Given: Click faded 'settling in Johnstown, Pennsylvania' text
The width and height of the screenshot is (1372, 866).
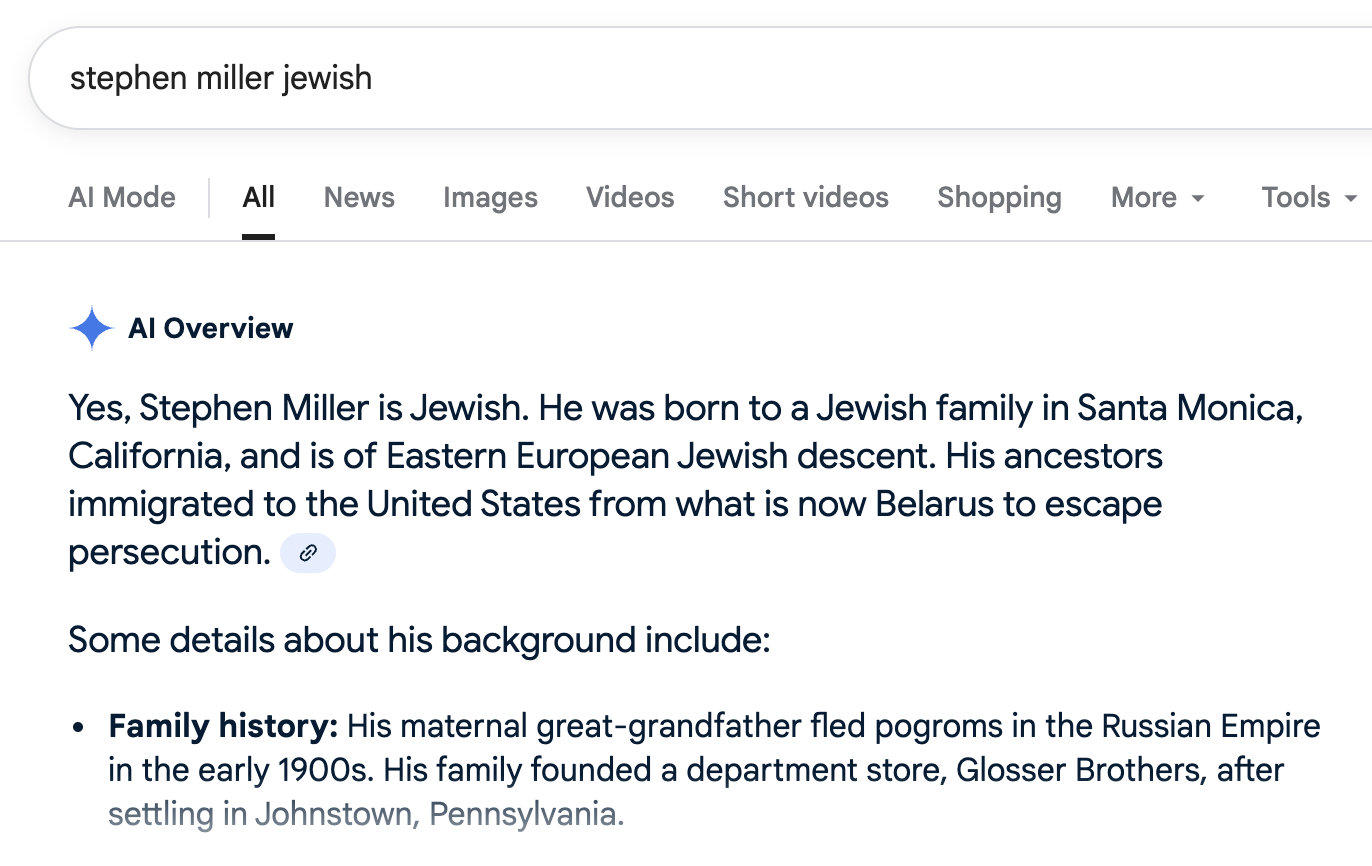Looking at the screenshot, I should click(366, 814).
